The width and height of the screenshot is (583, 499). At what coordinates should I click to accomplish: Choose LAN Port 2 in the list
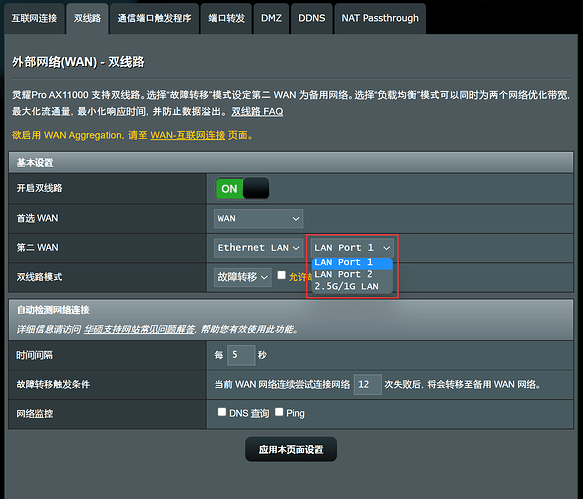point(352,274)
